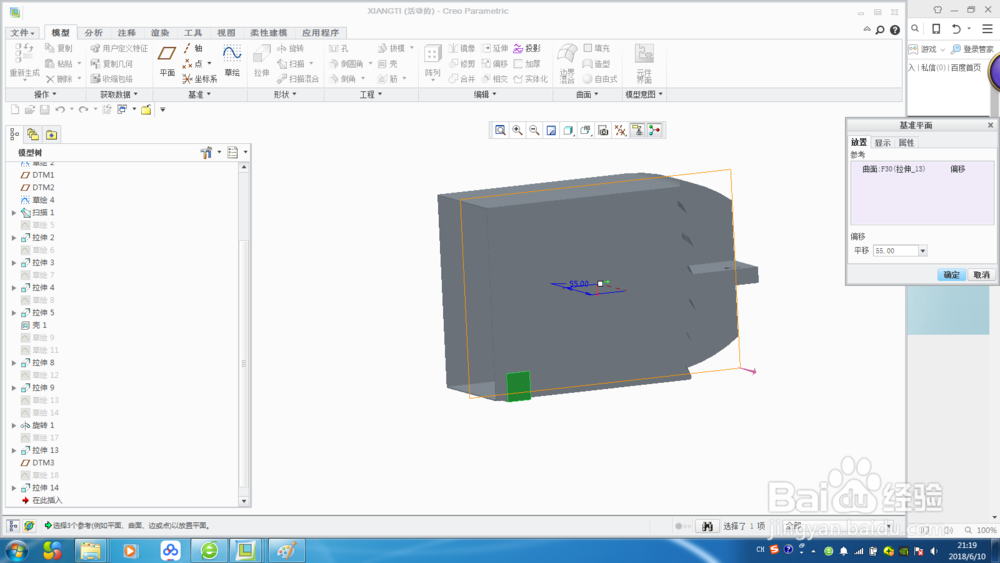This screenshot has width=1000, height=563.
Task: Select the 平面 datum plane tool
Action: click(x=167, y=61)
